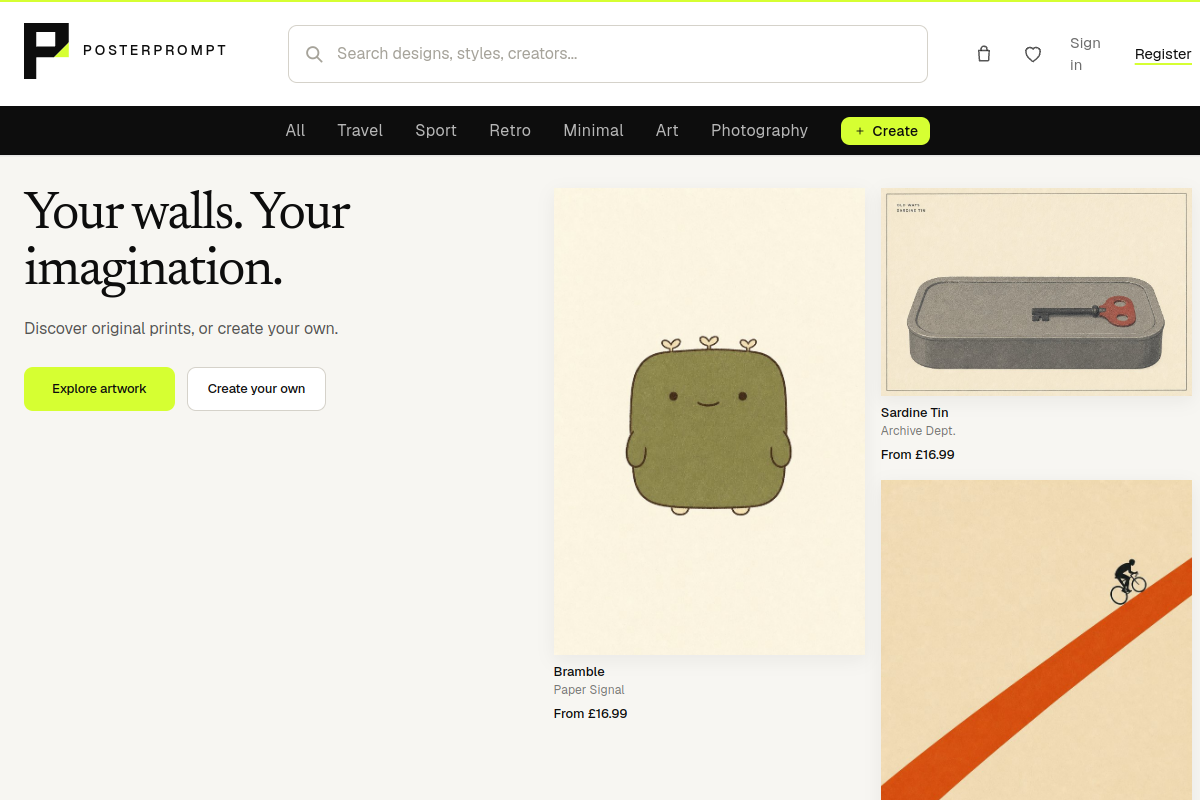This screenshot has height=800, width=1200.
Task: Click the Sardine Tin 'From £16.99' price
Action: point(917,454)
